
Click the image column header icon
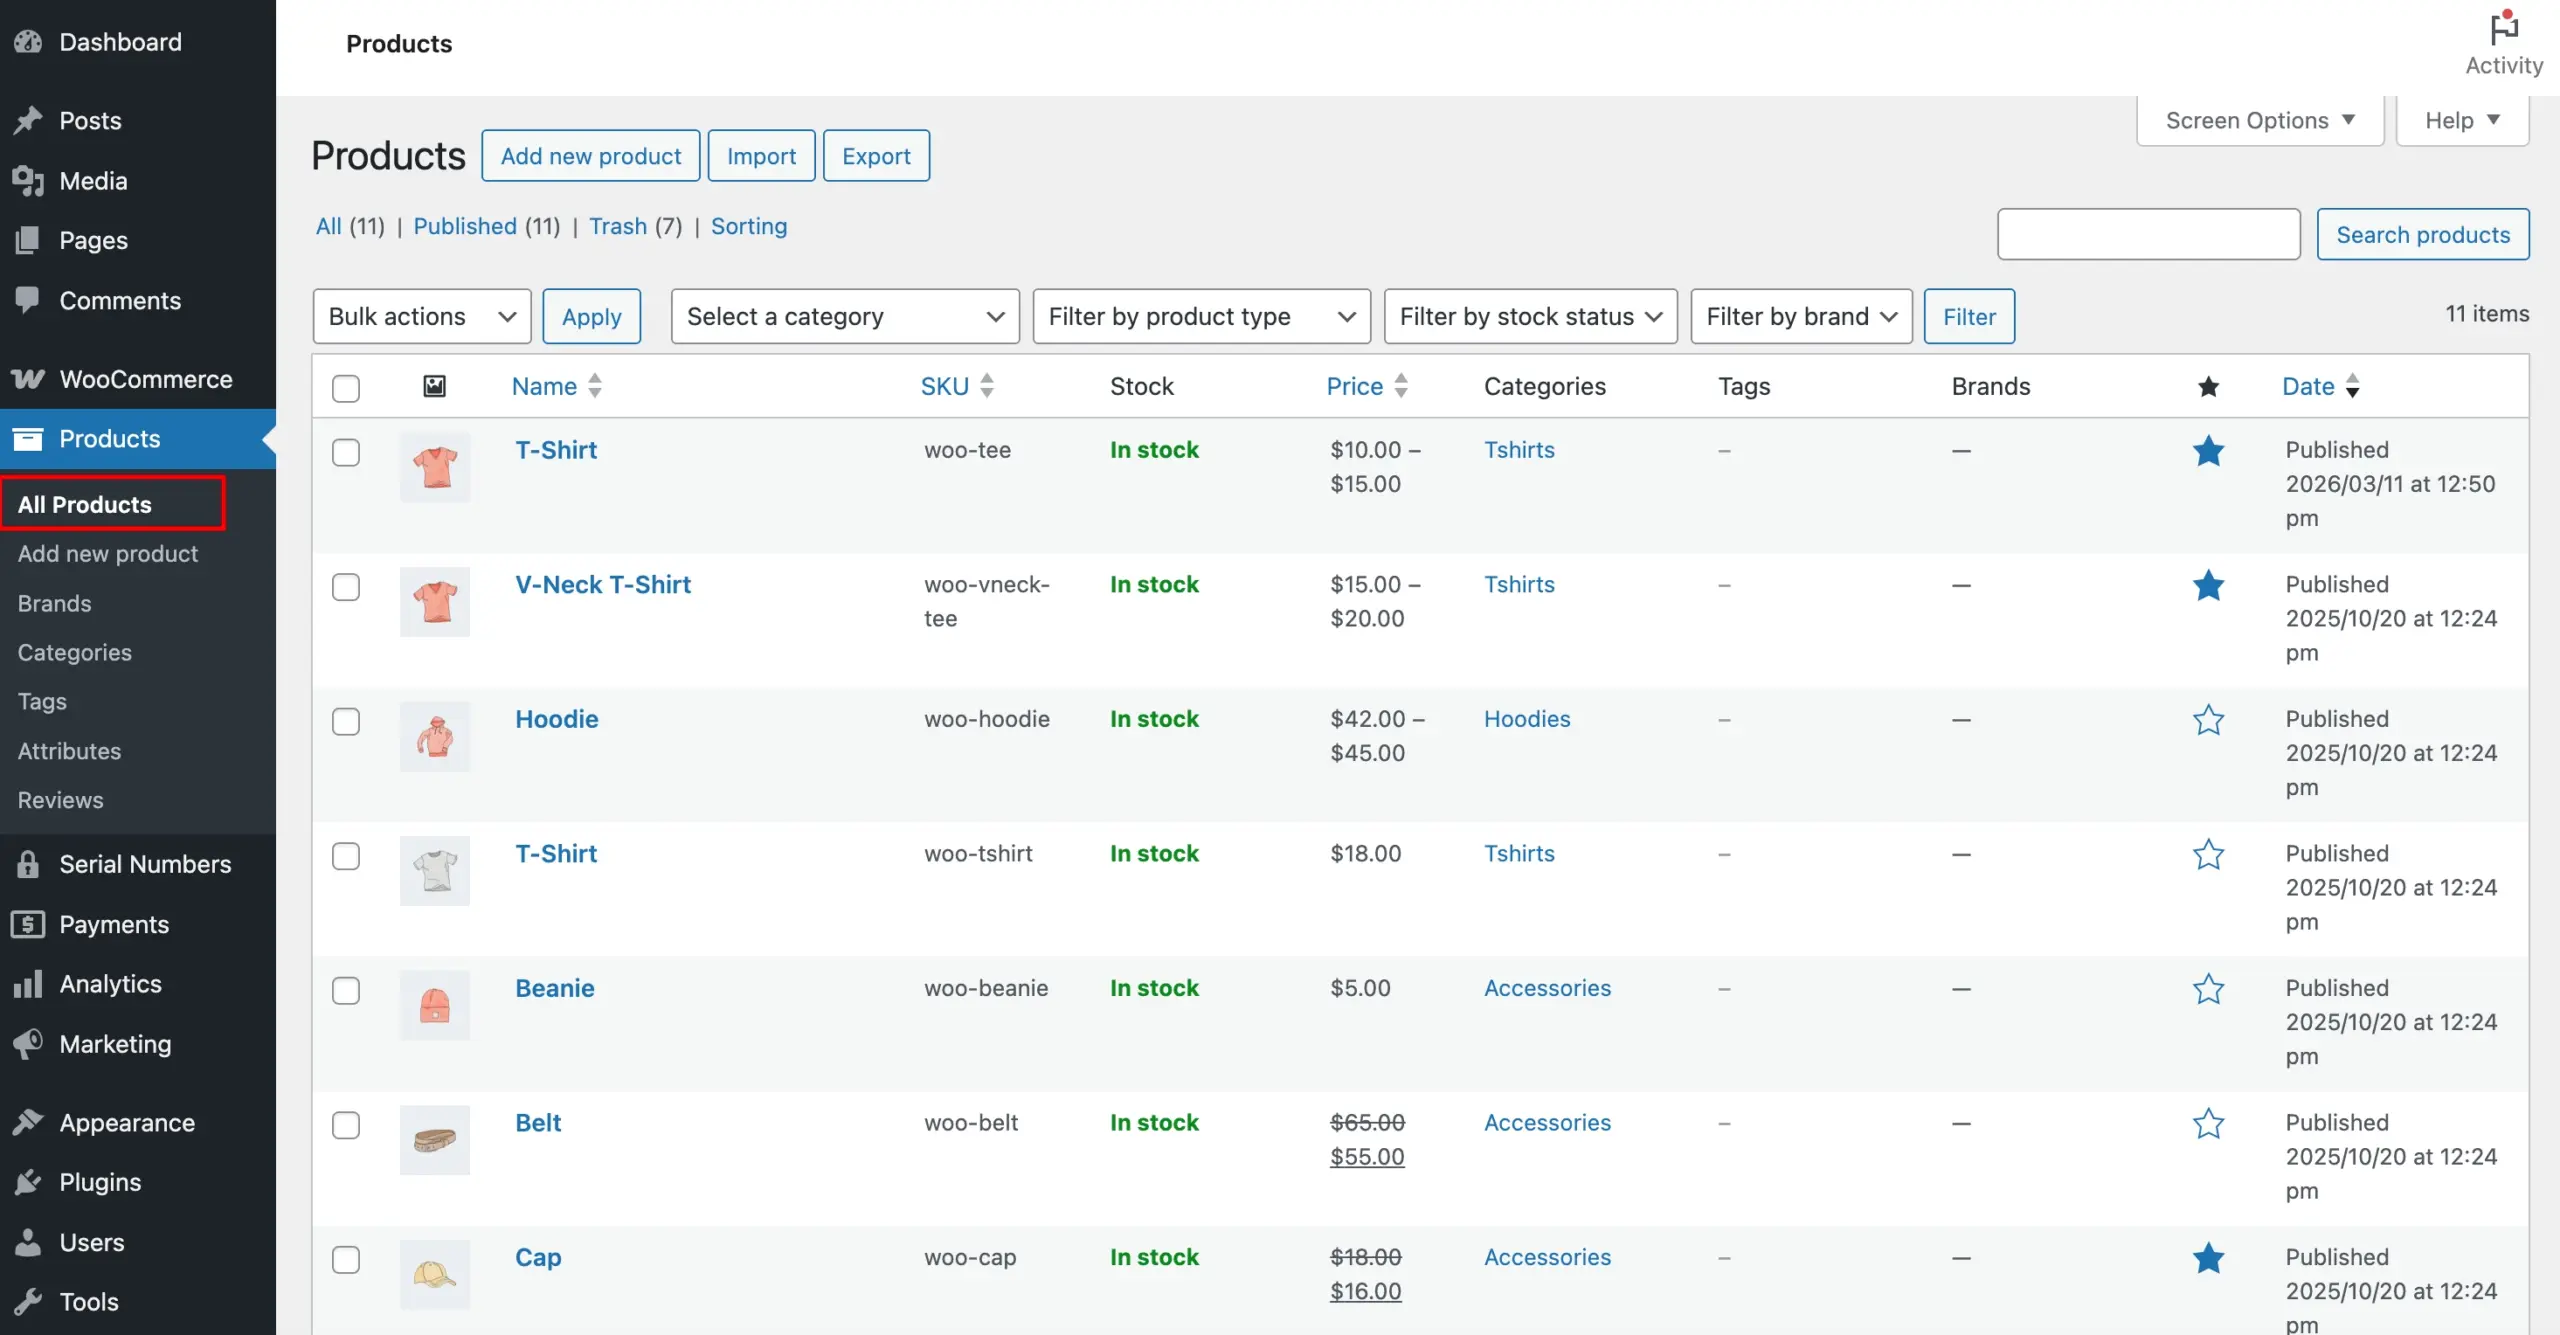(434, 386)
